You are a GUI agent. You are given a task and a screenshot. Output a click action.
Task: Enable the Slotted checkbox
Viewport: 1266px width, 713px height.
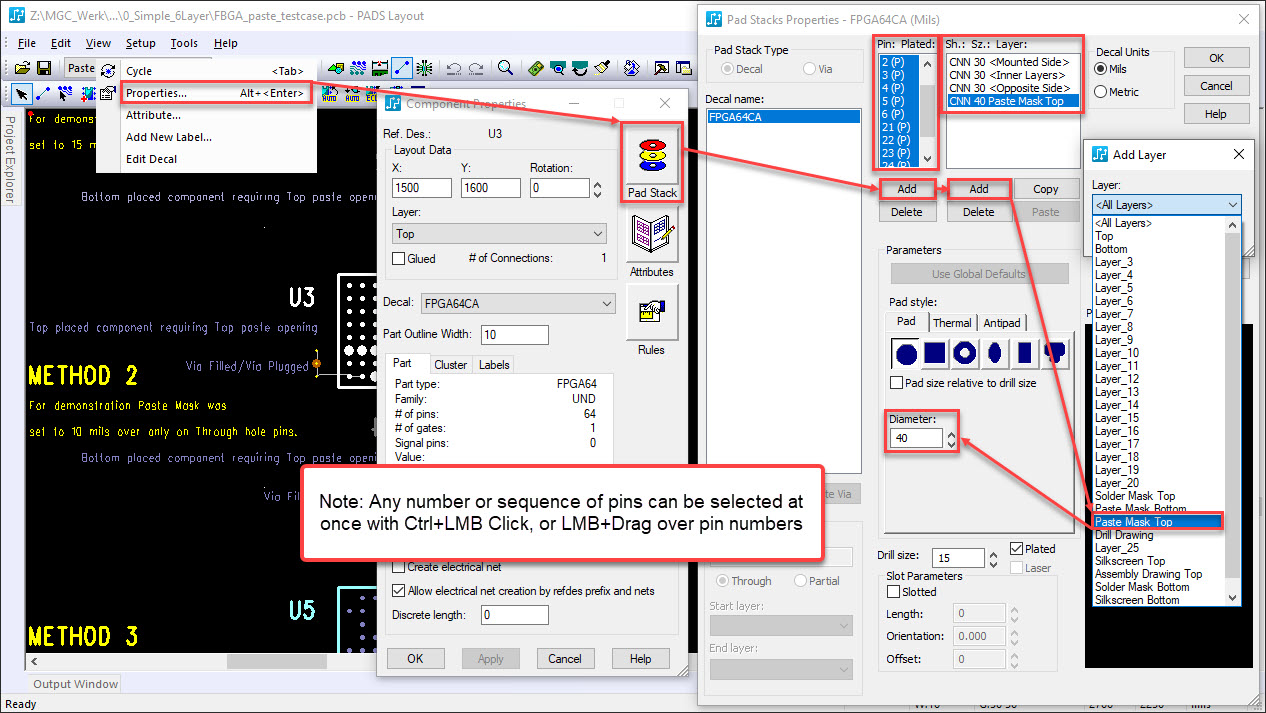tap(894, 592)
